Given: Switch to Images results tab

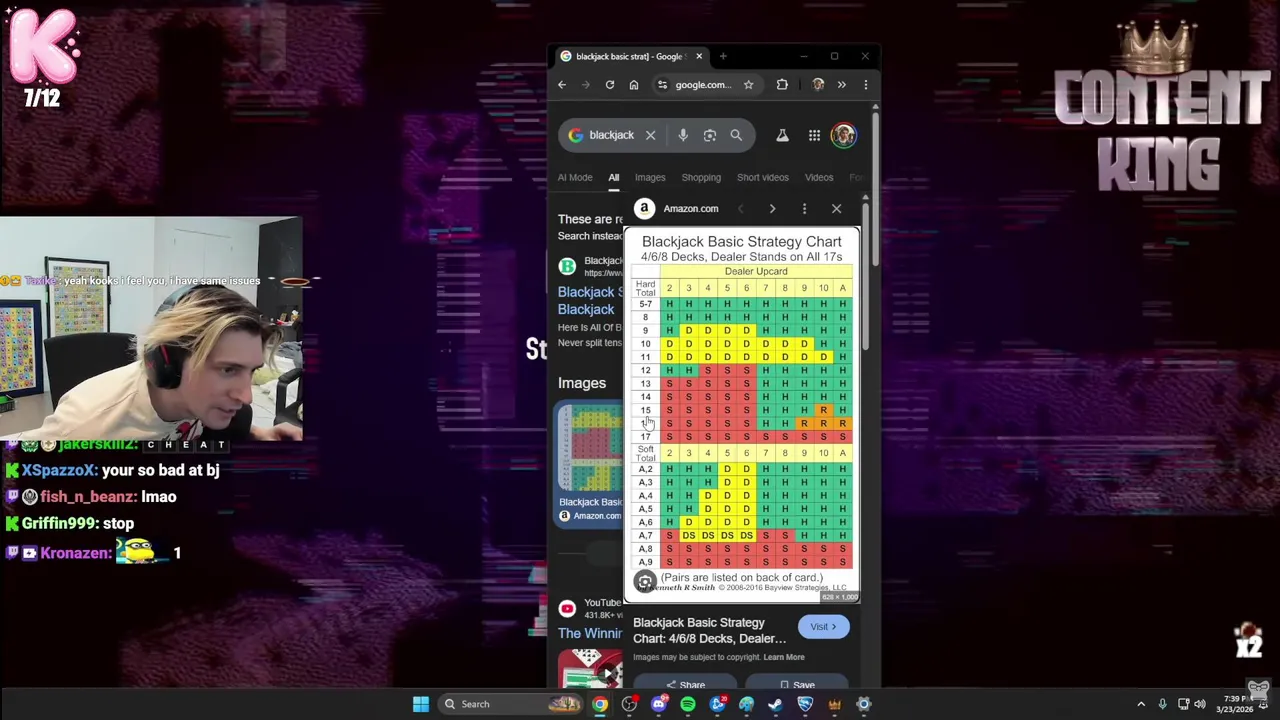Looking at the screenshot, I should 650,177.
